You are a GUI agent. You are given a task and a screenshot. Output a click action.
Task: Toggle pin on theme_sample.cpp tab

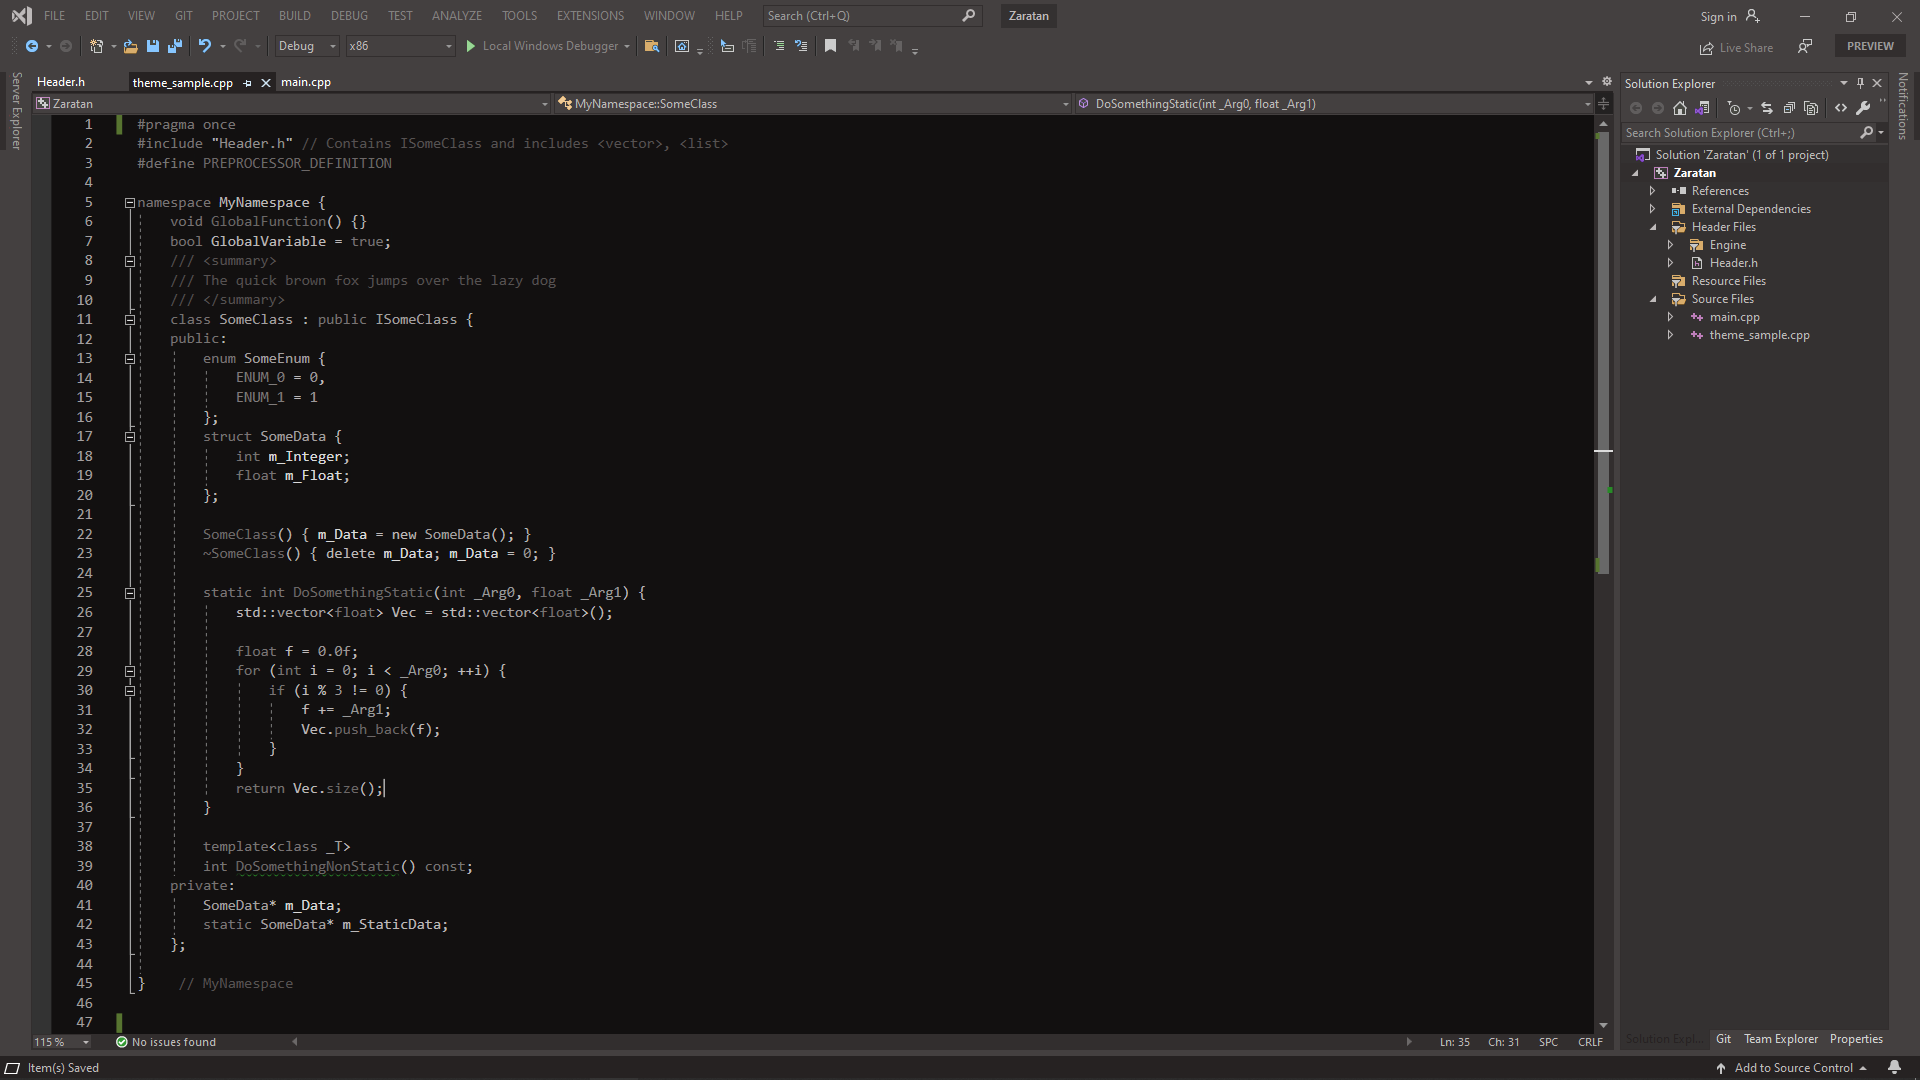coord(248,83)
